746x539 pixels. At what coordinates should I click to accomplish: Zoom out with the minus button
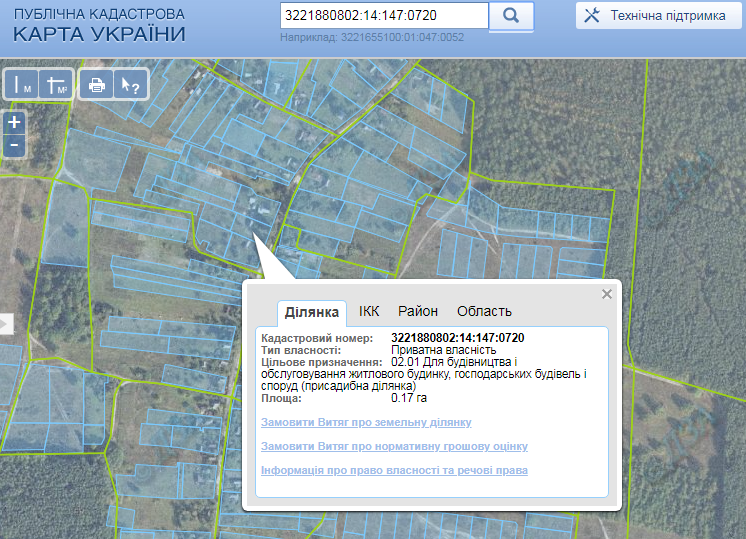pos(14,144)
